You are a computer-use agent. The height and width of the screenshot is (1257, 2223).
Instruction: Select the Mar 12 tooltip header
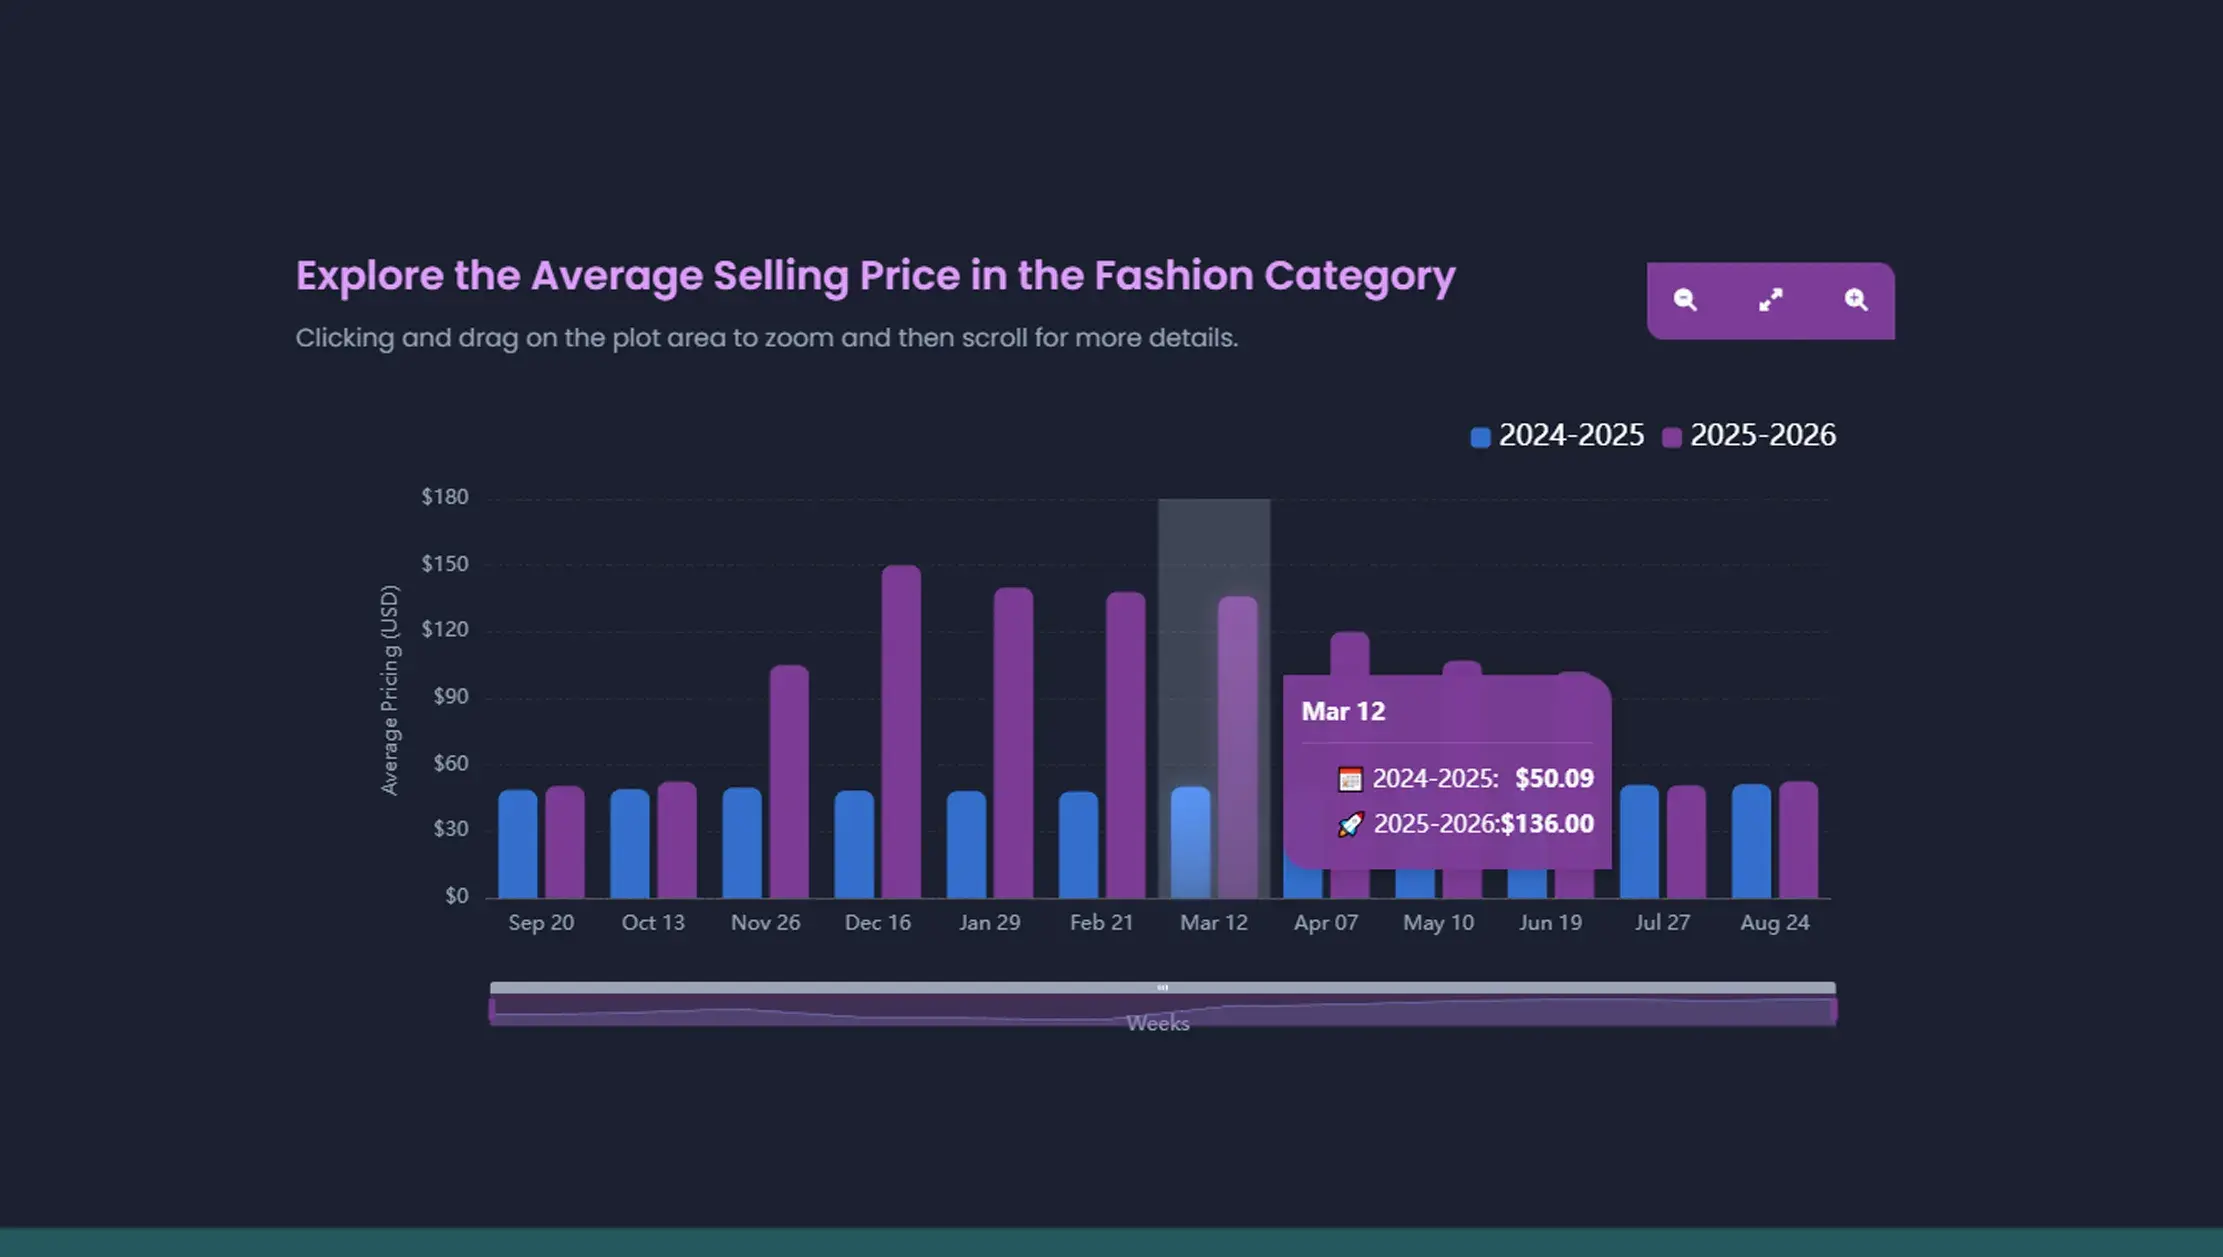[1343, 711]
